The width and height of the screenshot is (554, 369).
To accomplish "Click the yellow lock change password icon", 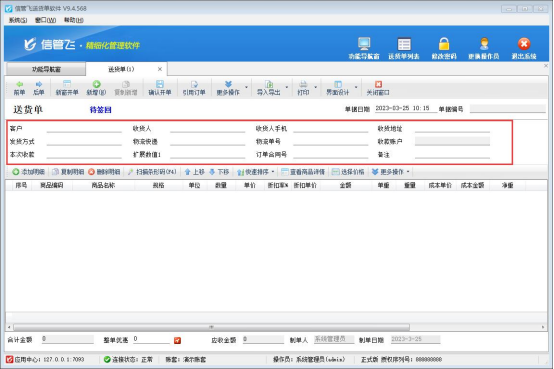I will [444, 44].
